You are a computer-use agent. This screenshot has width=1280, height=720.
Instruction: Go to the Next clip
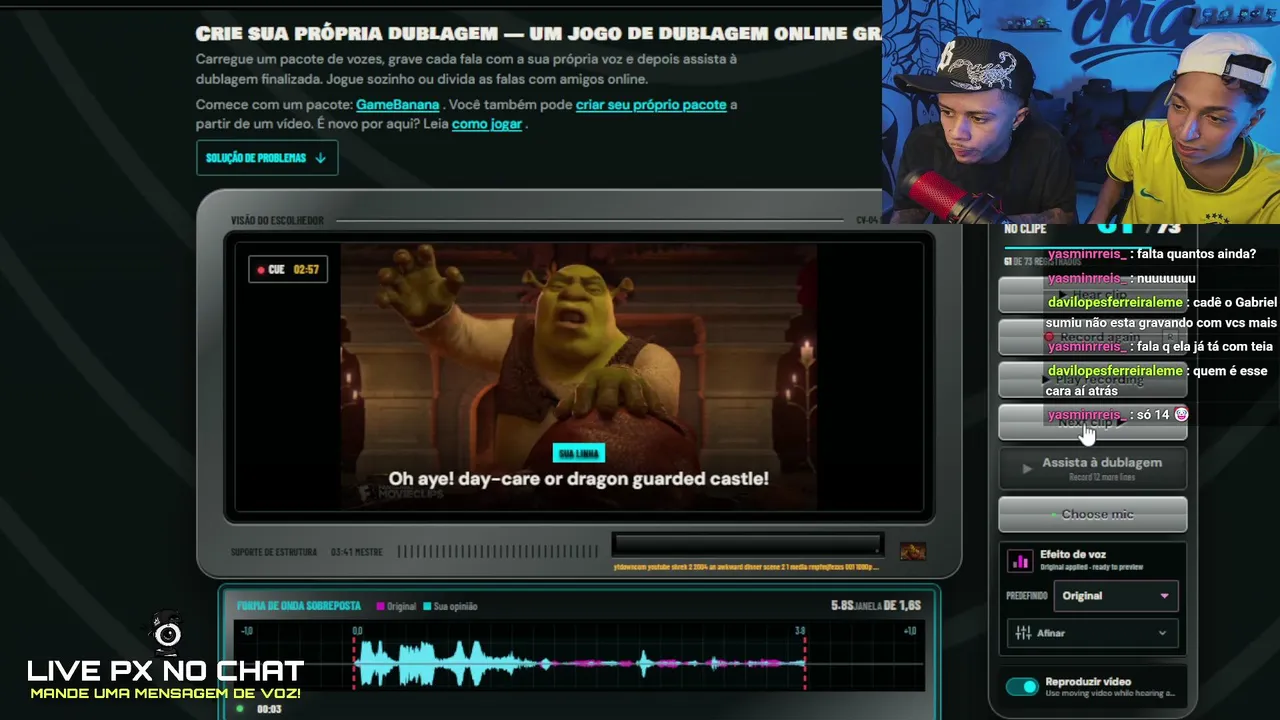point(1093,423)
